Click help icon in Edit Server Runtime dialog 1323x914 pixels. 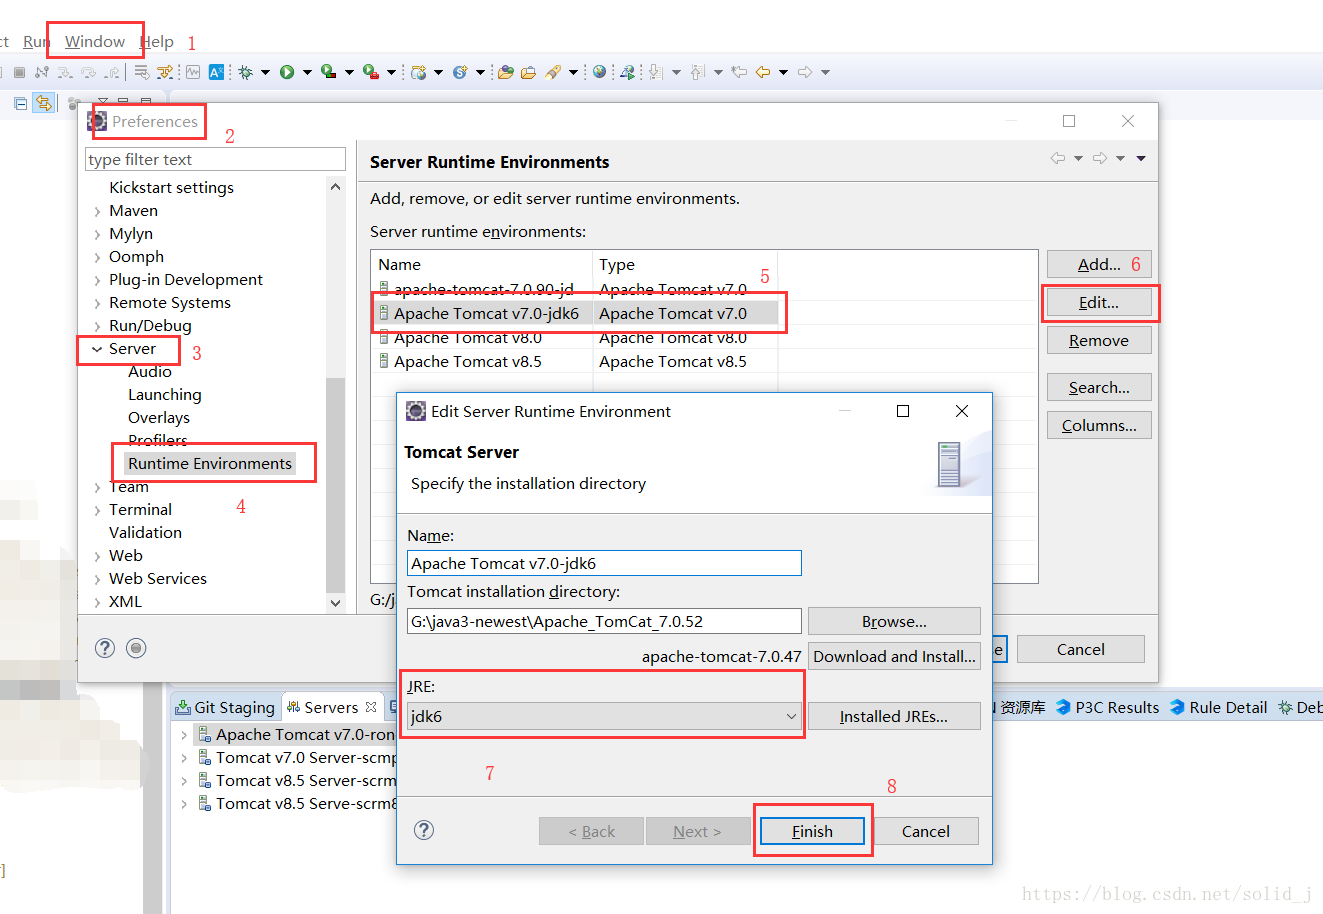424,830
